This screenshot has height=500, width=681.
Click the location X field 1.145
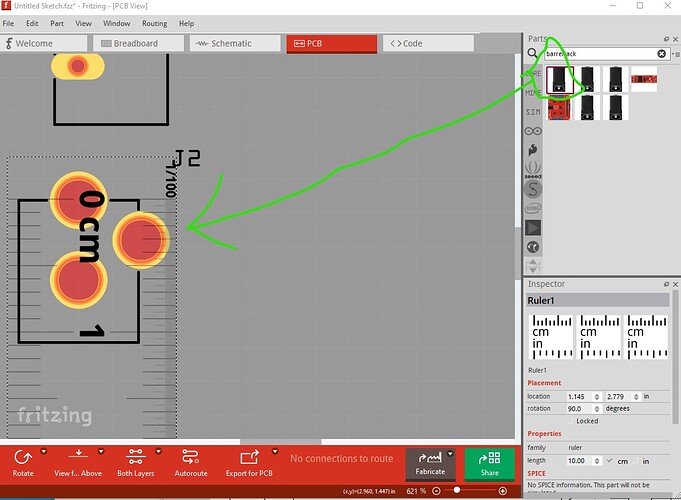pos(579,397)
